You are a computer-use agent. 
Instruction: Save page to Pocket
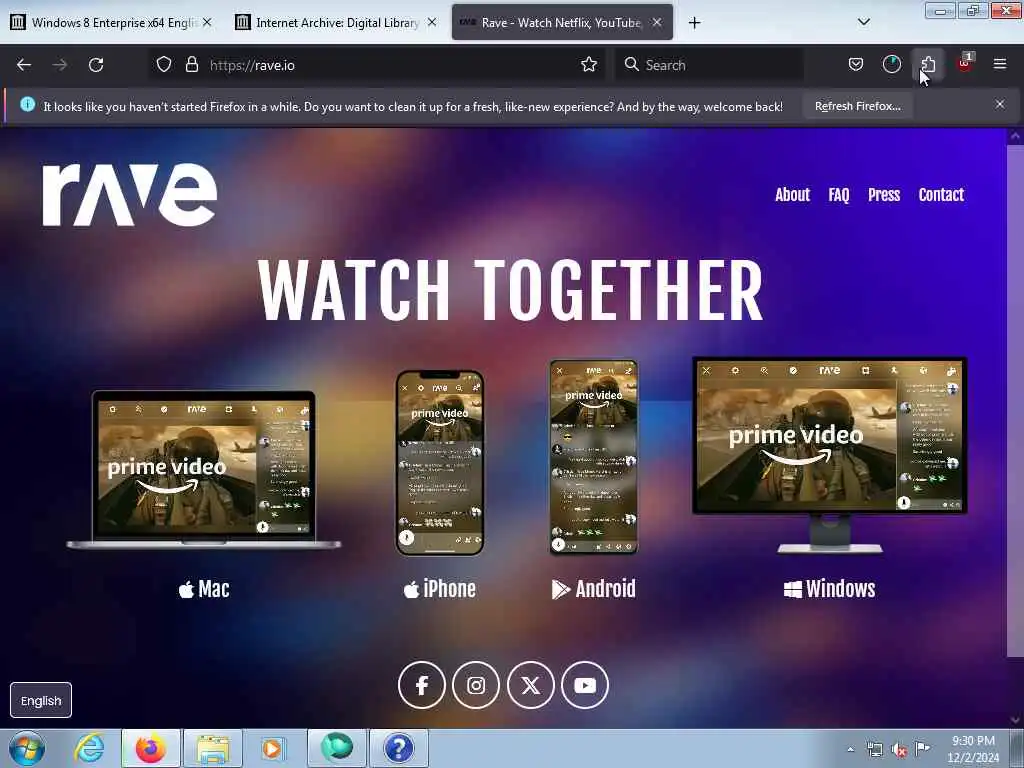(856, 65)
